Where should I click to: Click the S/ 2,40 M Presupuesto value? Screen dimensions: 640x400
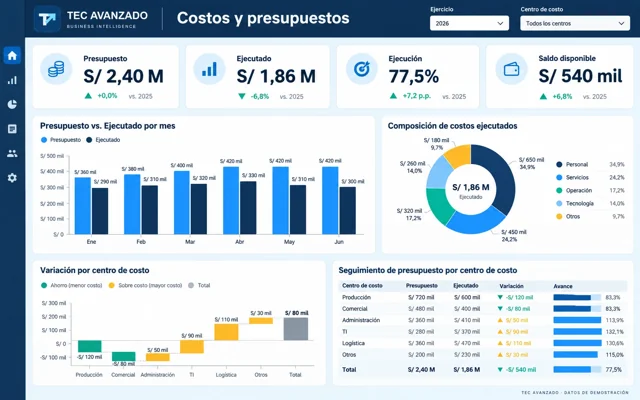click(x=123, y=76)
